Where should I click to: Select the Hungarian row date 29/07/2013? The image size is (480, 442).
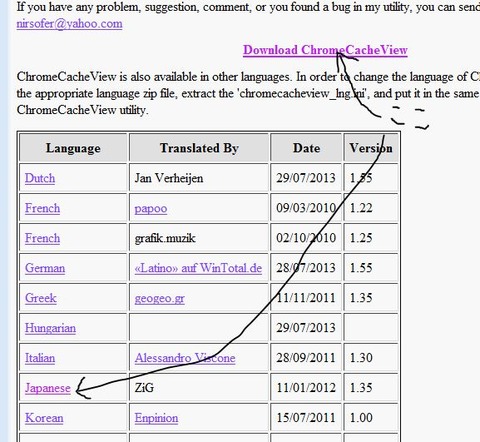coord(306,328)
